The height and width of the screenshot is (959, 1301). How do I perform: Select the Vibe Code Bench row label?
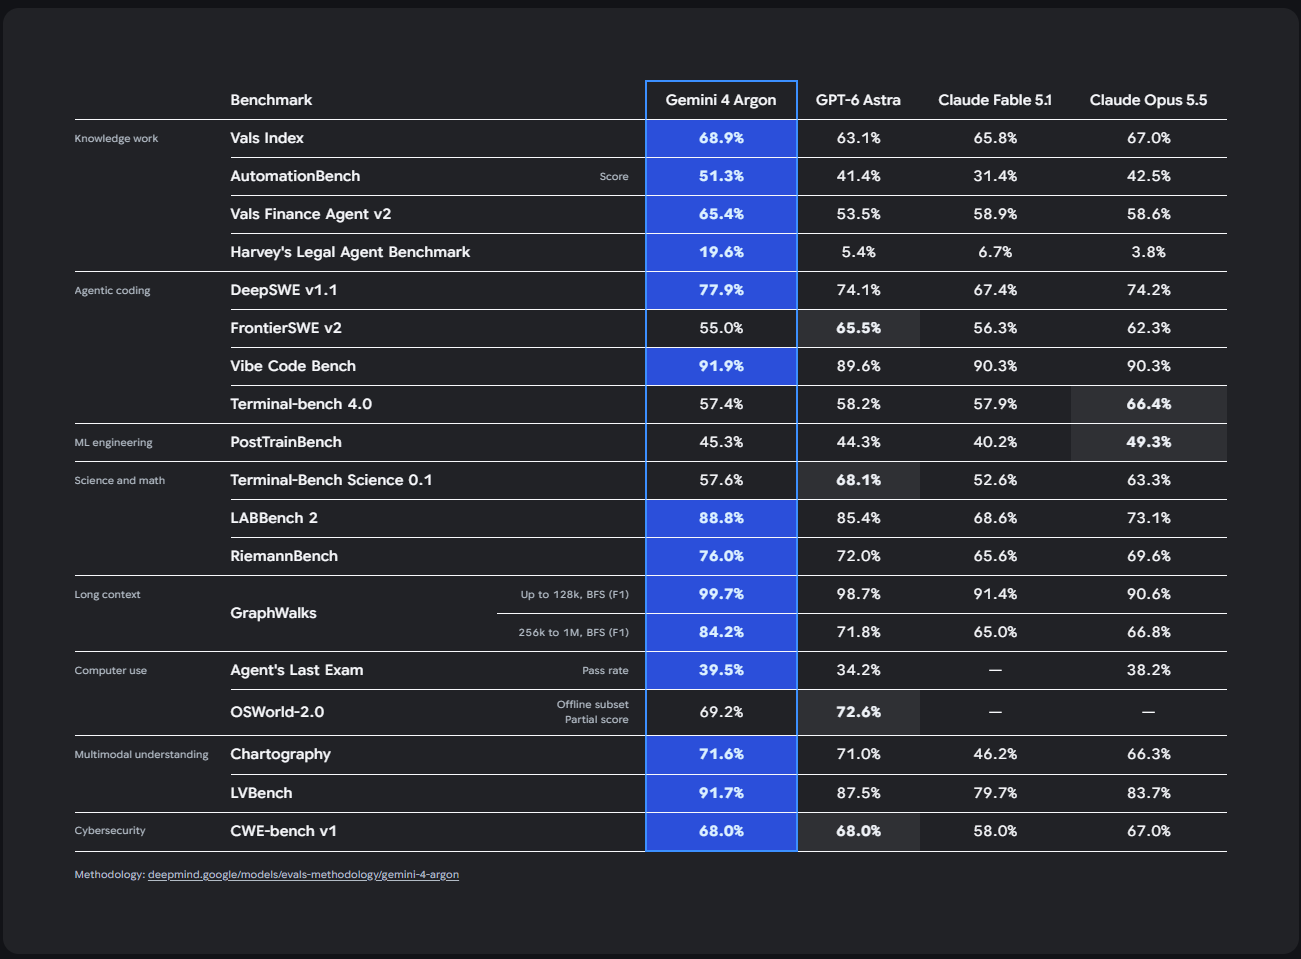pyautogui.click(x=293, y=366)
